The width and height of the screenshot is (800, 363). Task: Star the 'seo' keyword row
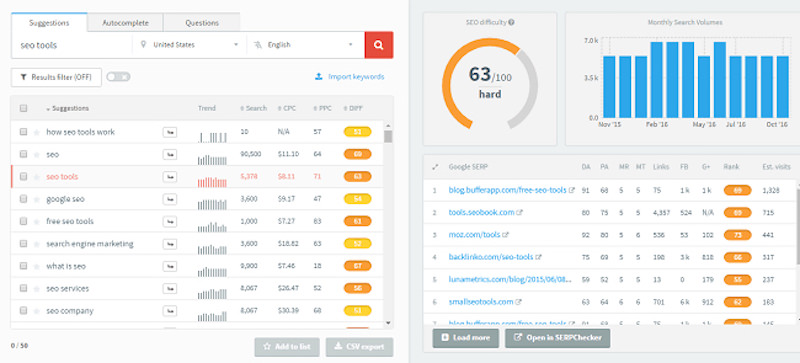[36, 154]
